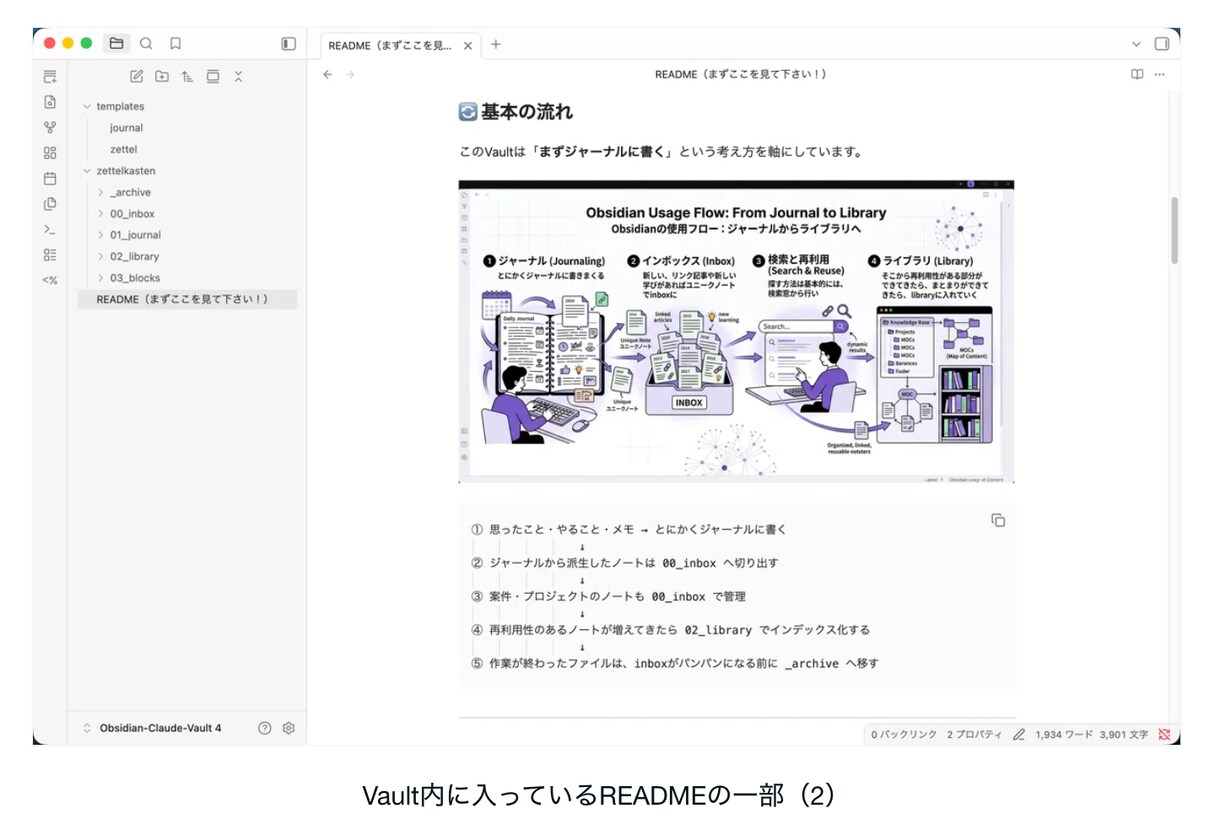Expand the _archive folder
Screen dimensions: 1220x830
point(101,192)
